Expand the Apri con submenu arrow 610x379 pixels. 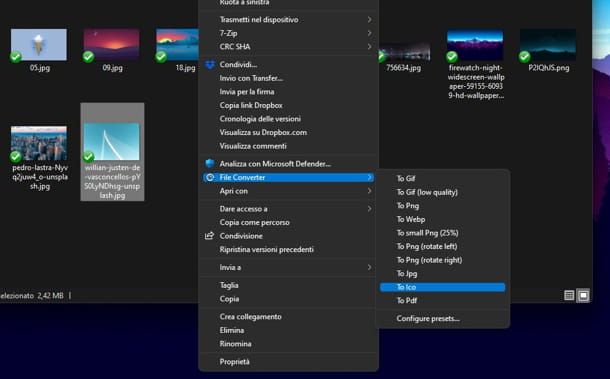(369, 191)
